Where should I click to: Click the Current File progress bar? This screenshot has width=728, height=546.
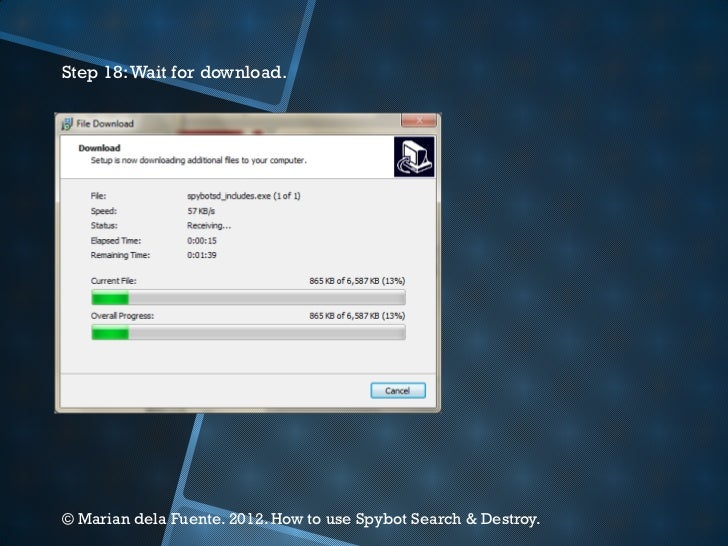click(248, 298)
